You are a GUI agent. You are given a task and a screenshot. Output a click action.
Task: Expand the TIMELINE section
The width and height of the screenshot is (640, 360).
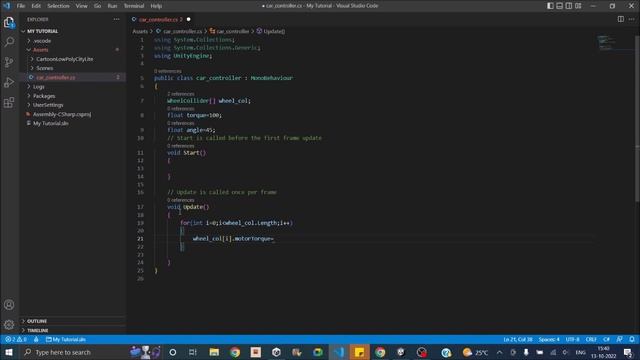[38, 330]
